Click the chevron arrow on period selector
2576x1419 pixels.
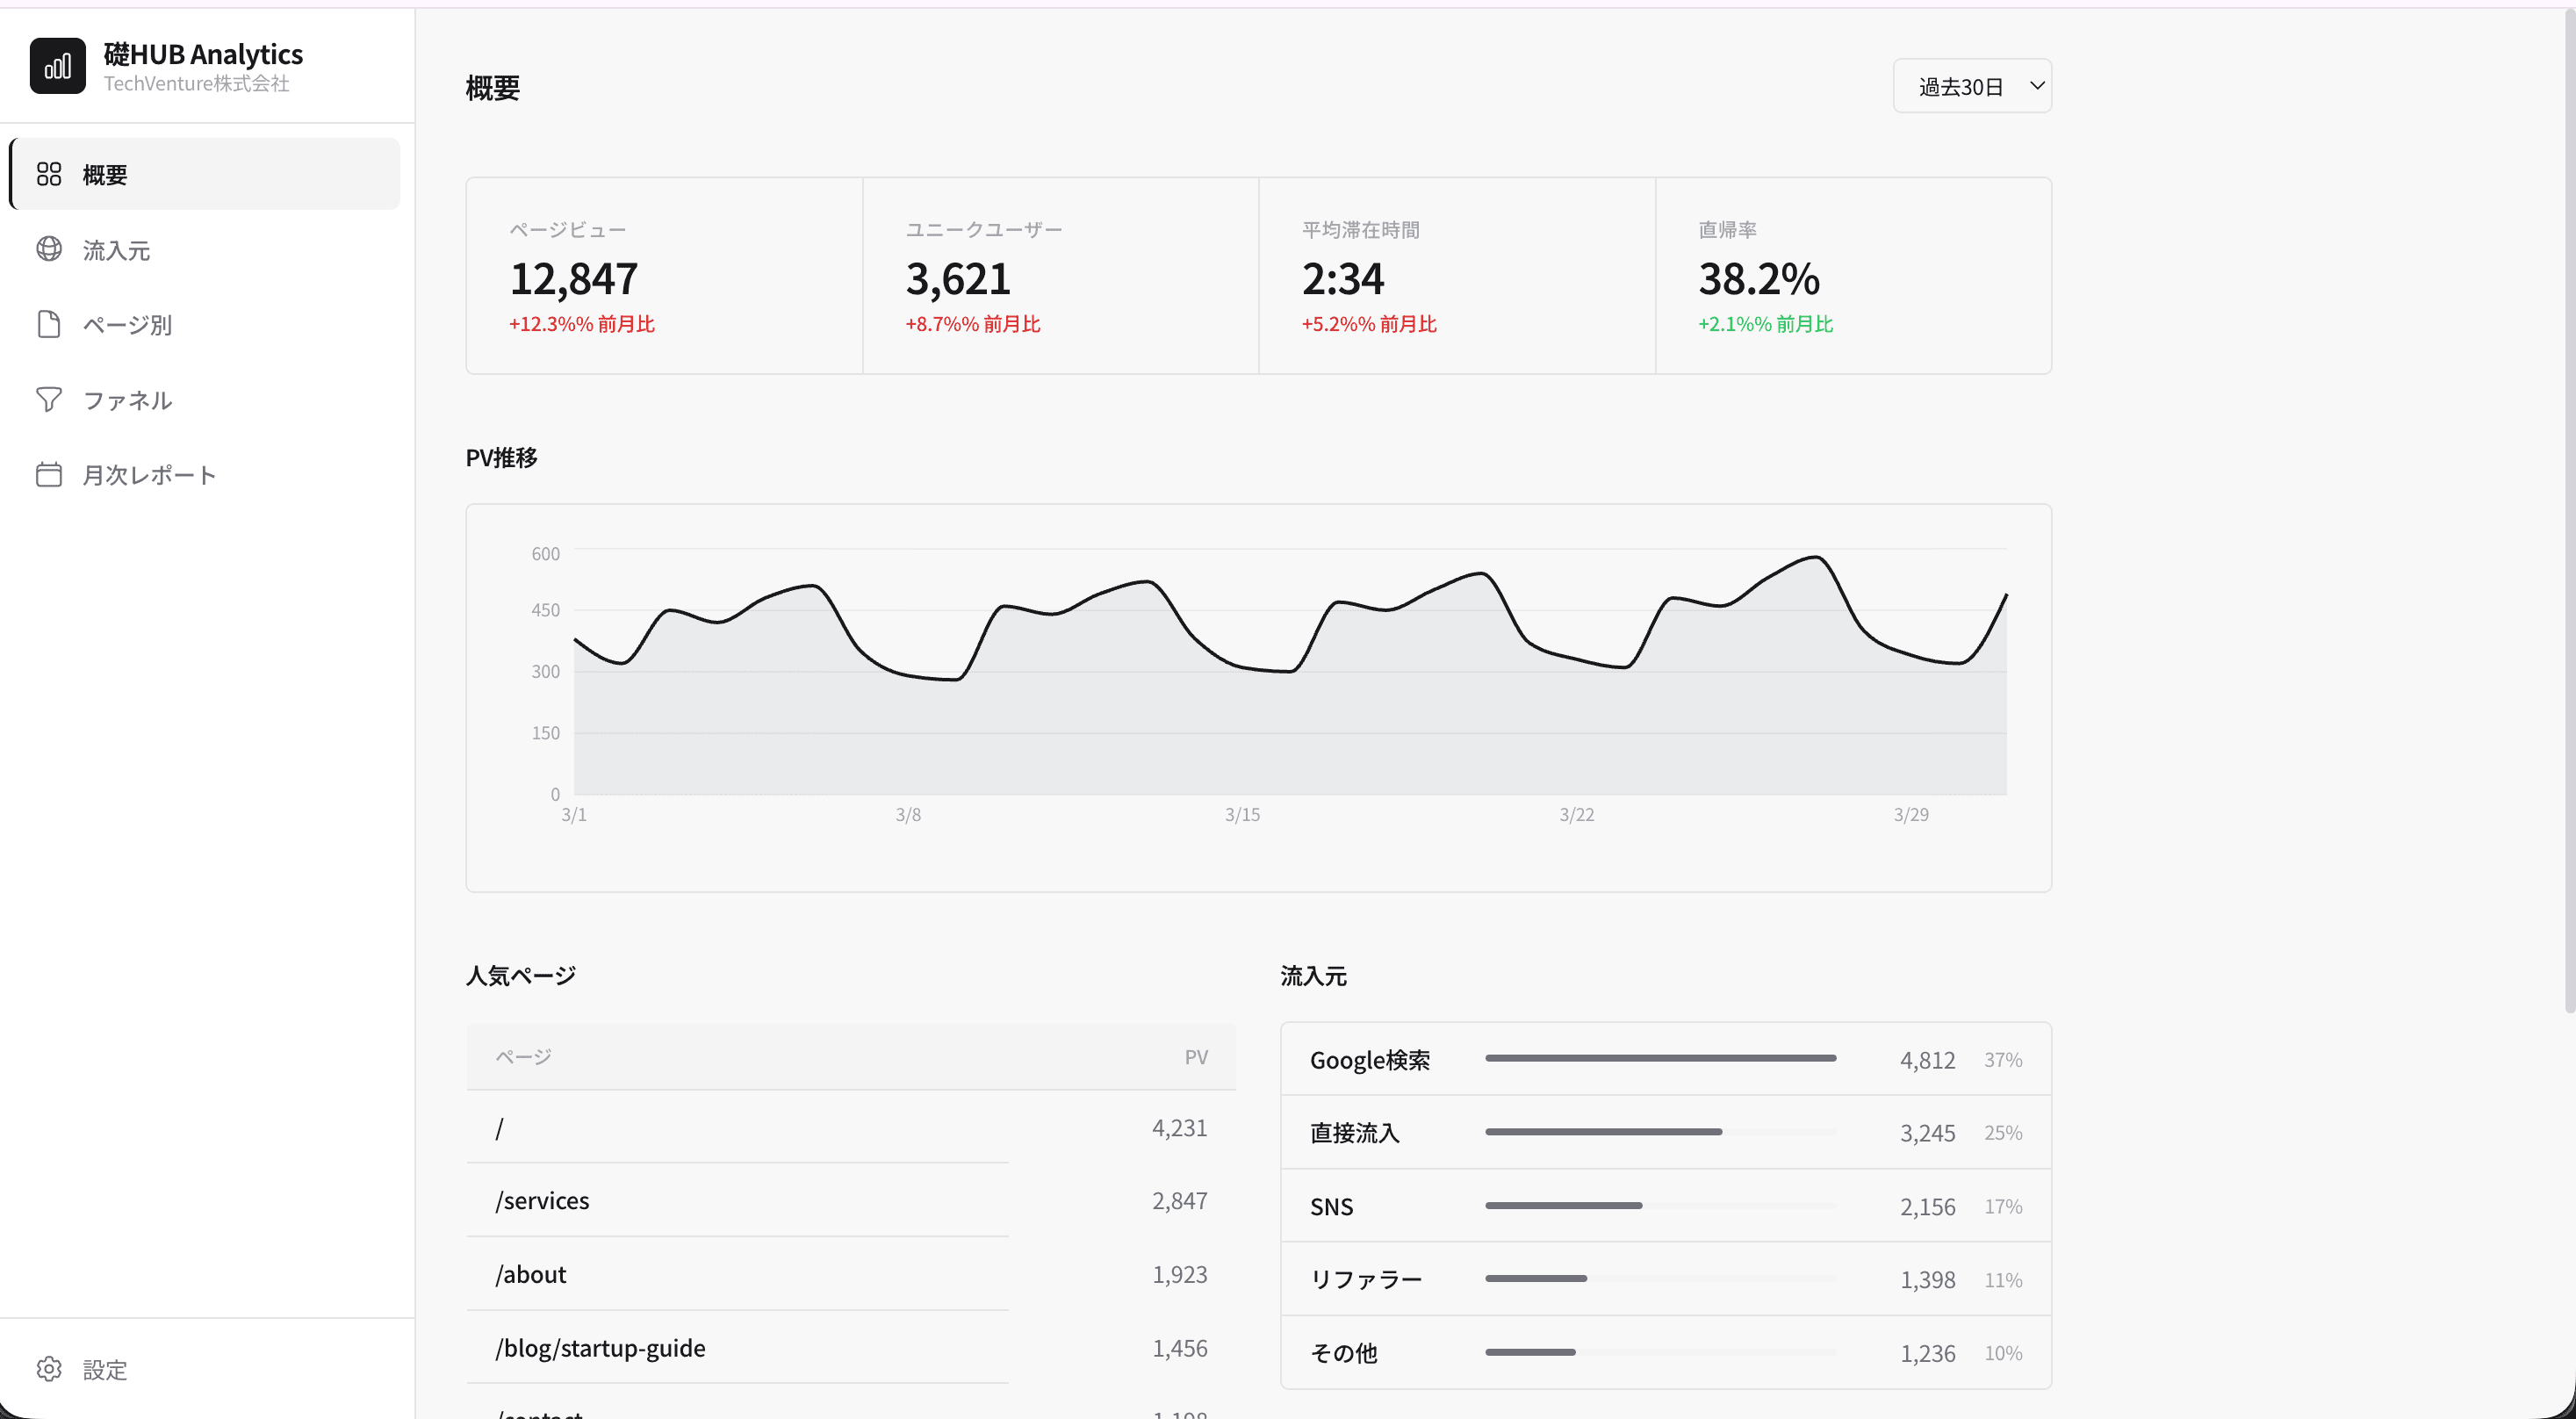coord(2036,86)
